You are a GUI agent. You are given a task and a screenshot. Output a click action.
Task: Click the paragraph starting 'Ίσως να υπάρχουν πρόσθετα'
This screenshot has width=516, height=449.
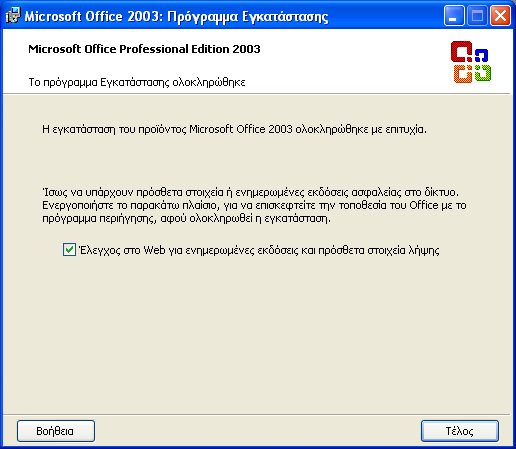254,205
